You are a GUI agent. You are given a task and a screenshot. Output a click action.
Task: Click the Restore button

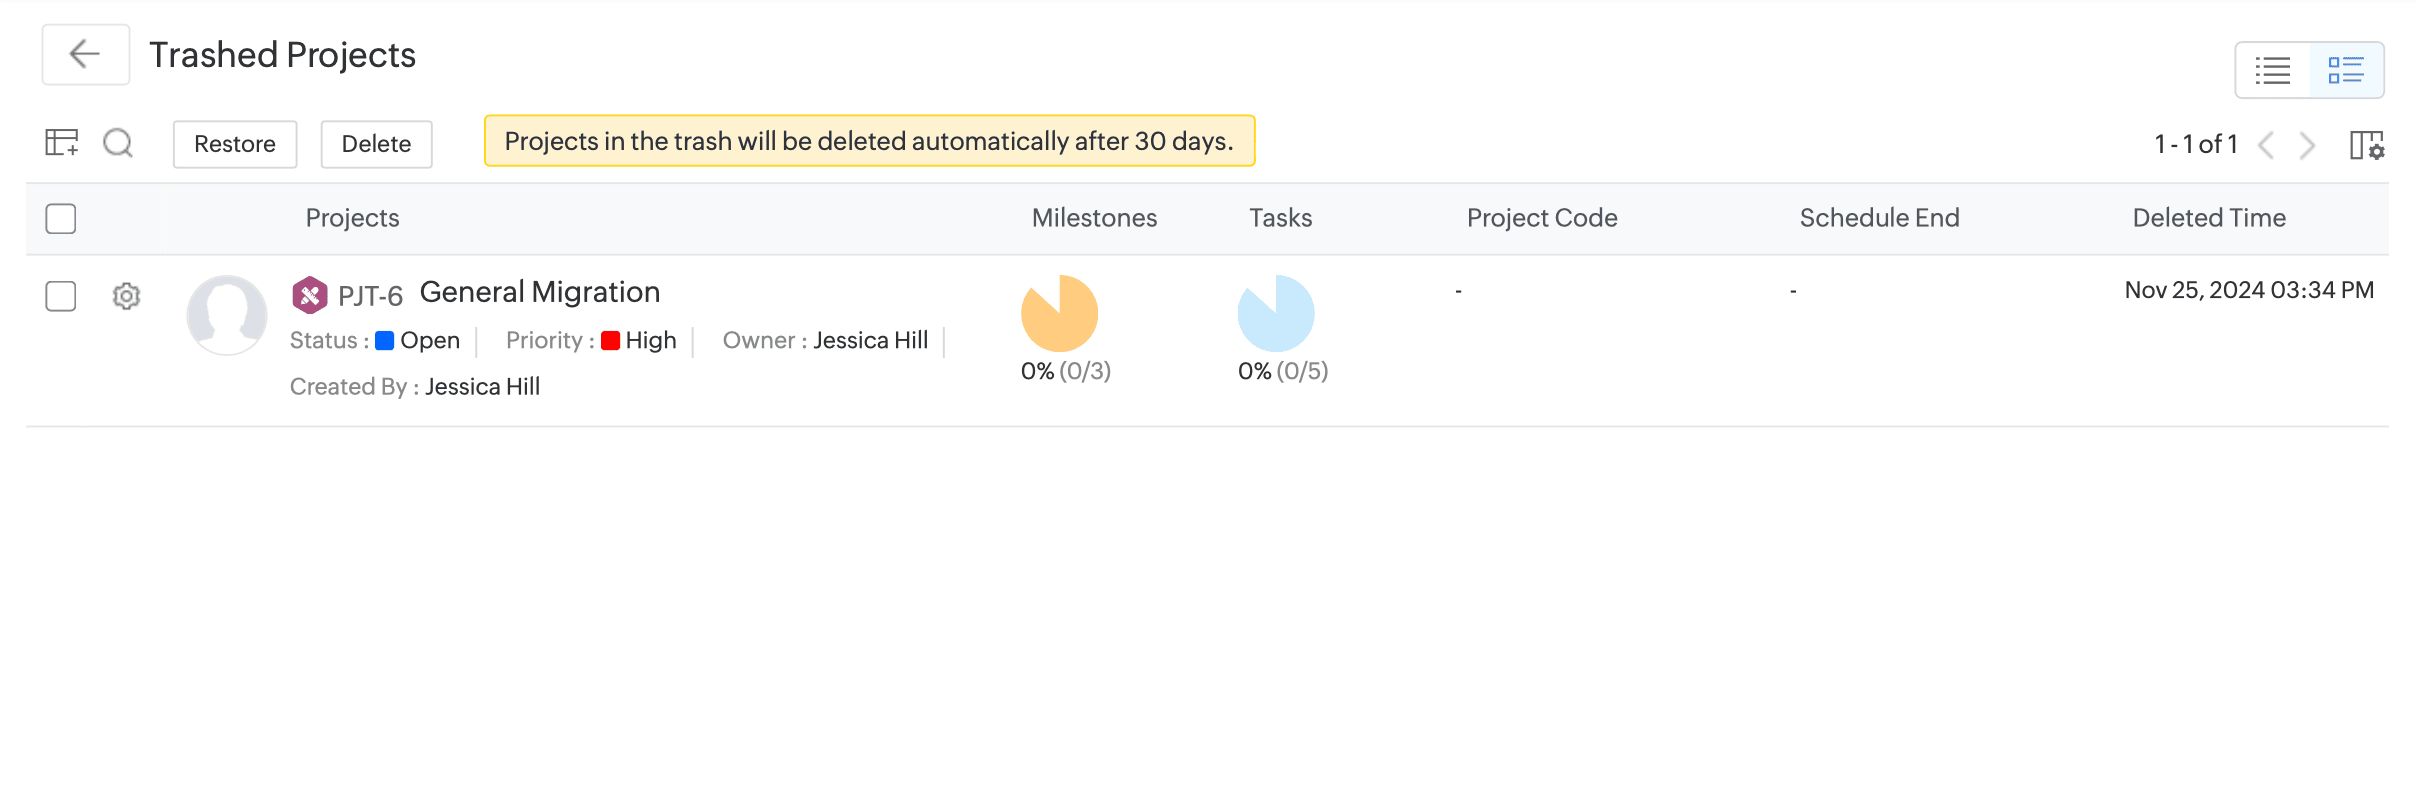[x=235, y=144]
